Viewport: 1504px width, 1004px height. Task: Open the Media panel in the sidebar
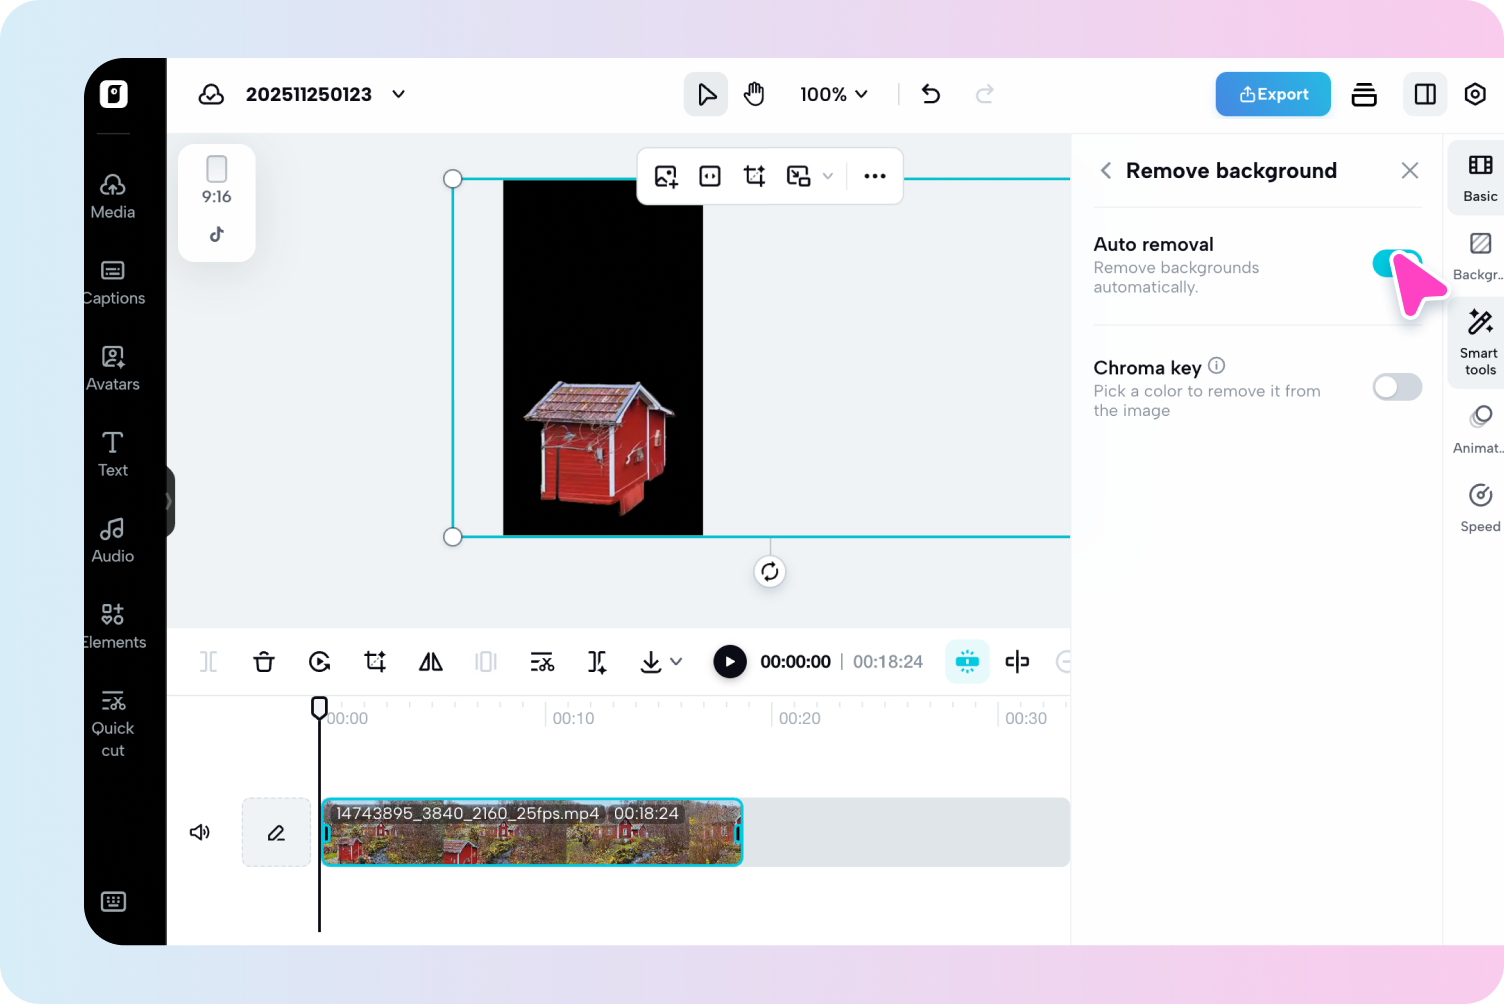112,194
